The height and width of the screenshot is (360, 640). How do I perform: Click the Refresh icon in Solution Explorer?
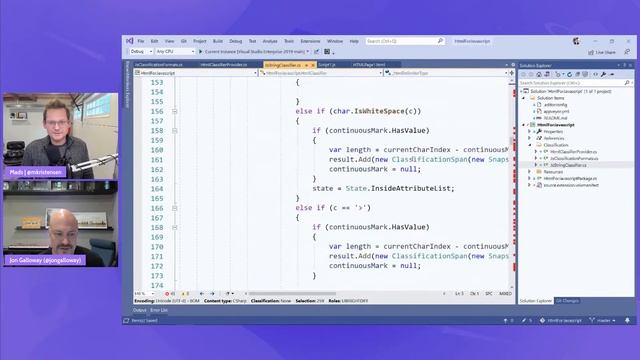569,74
